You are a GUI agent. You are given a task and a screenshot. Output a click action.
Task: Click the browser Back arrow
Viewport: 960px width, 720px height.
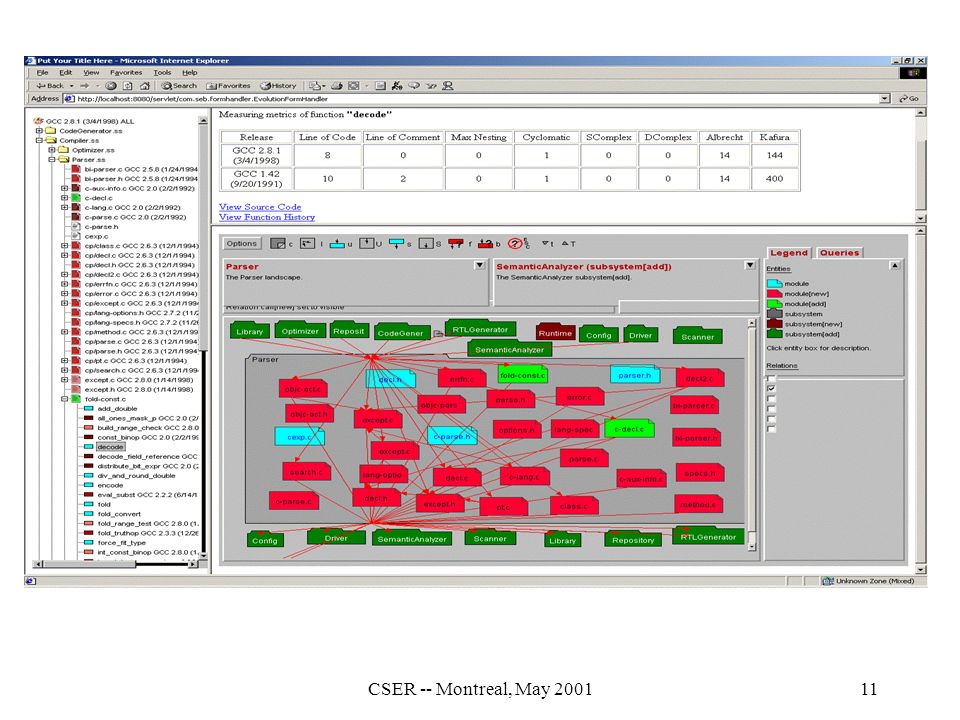41,86
